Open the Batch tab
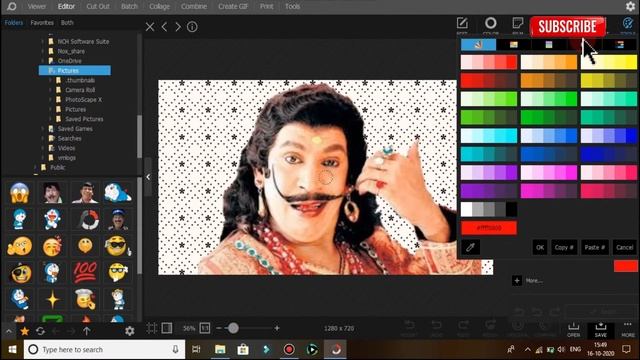 (129, 7)
